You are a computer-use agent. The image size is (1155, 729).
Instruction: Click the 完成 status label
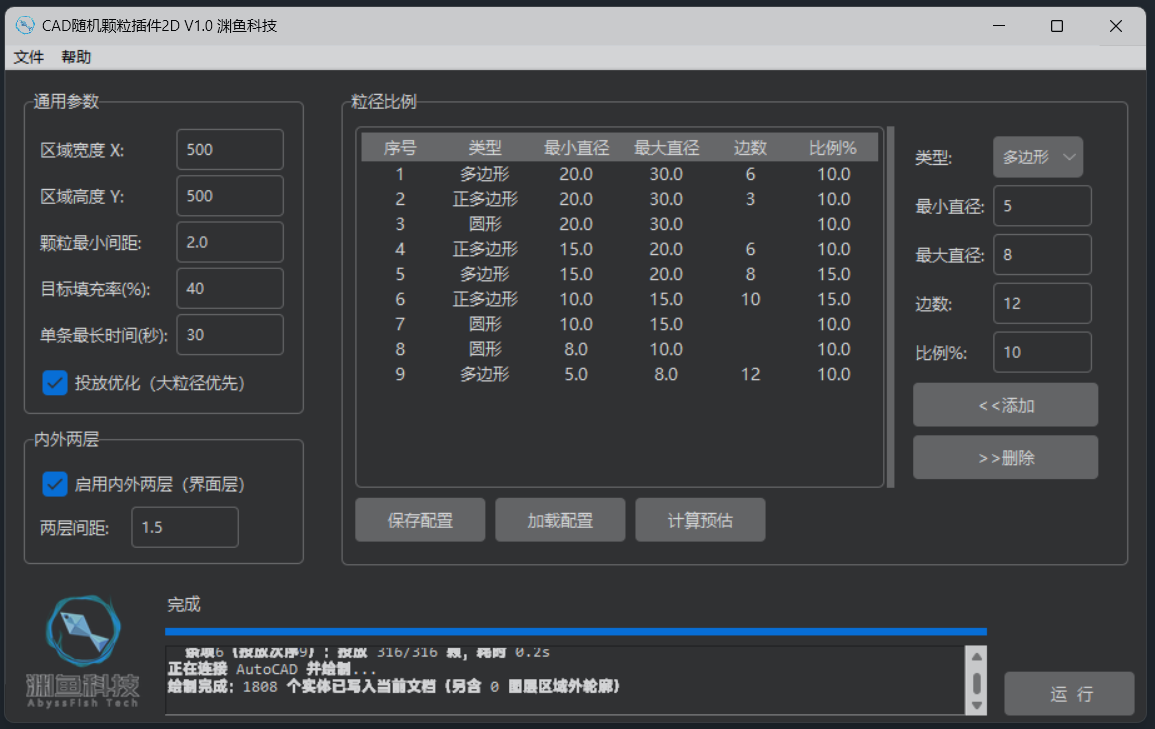pyautogui.click(x=183, y=605)
